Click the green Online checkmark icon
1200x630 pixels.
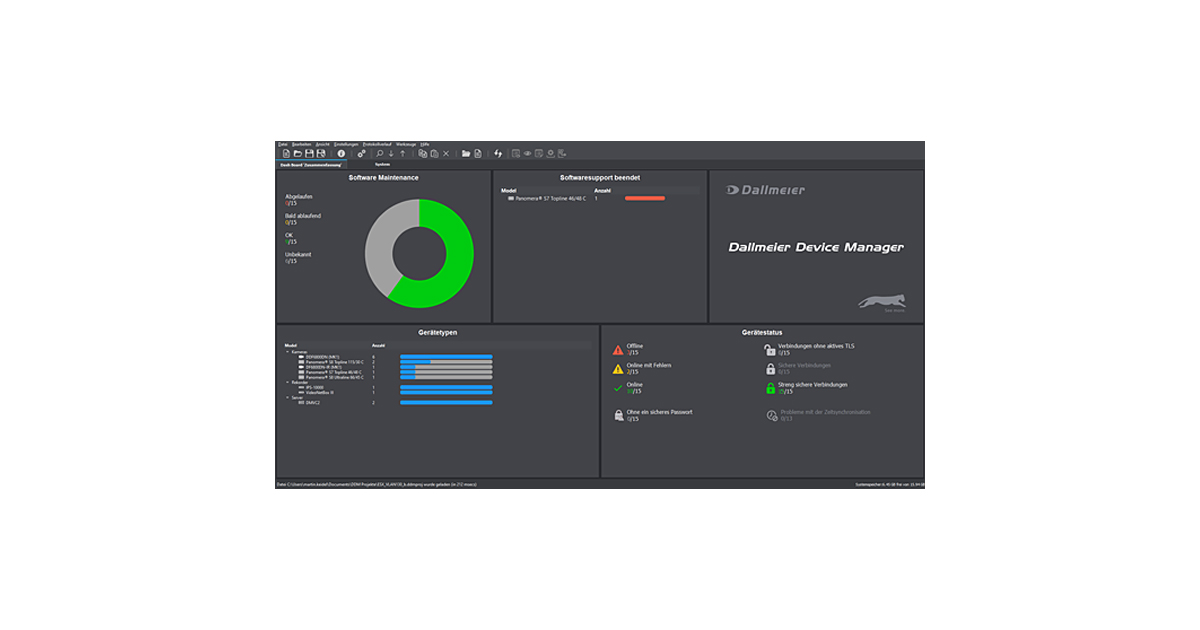point(618,387)
